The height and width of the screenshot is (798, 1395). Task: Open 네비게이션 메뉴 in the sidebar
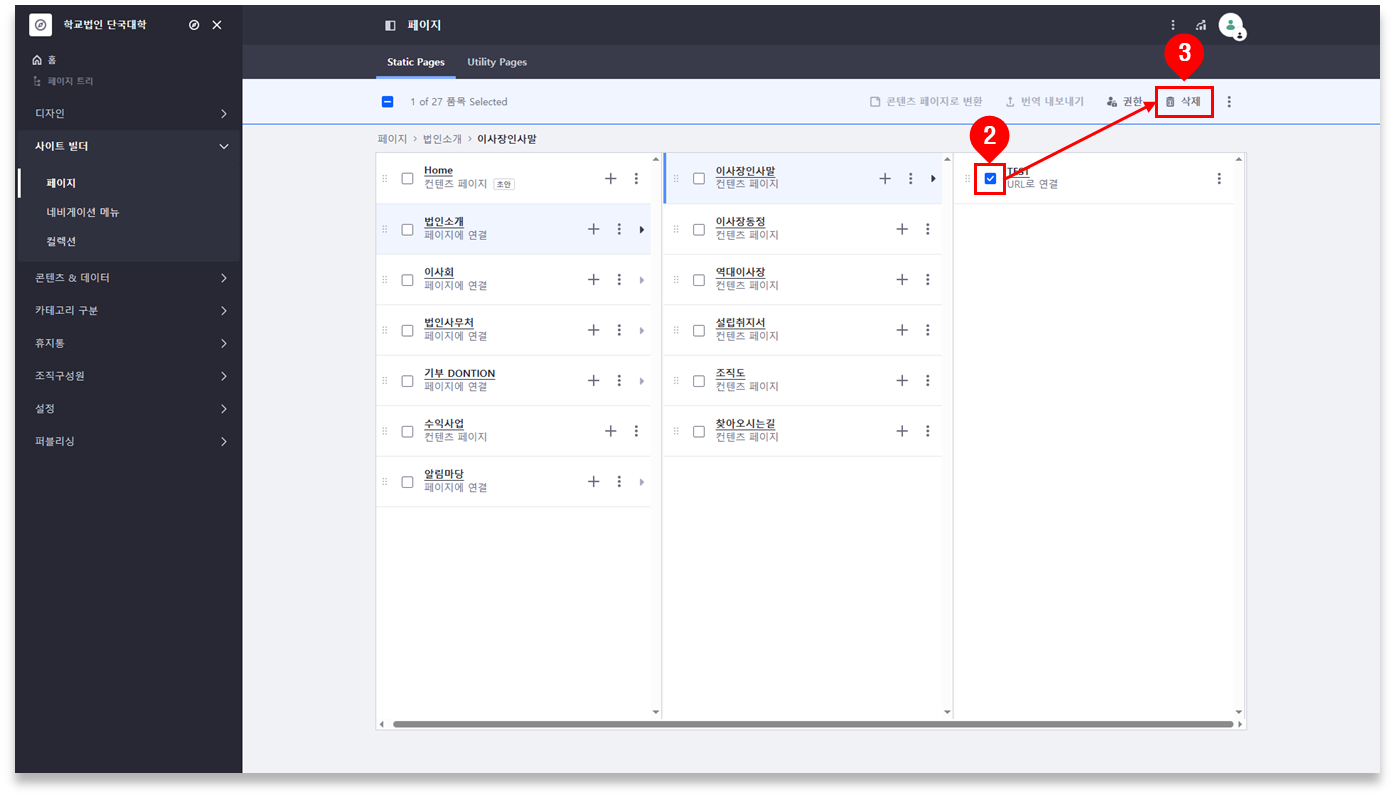(x=83, y=212)
